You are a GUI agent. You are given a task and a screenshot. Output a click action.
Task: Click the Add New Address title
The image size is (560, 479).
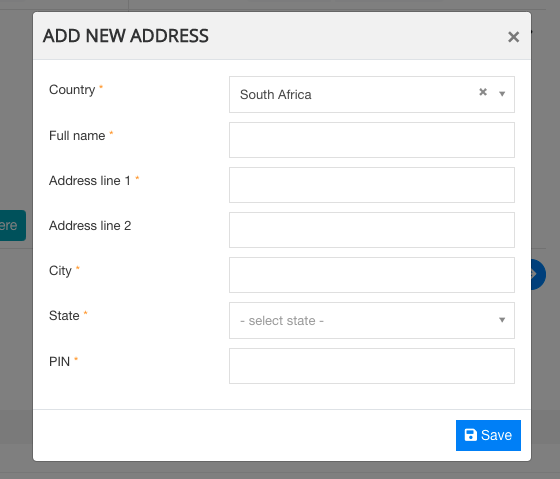[x=126, y=36]
